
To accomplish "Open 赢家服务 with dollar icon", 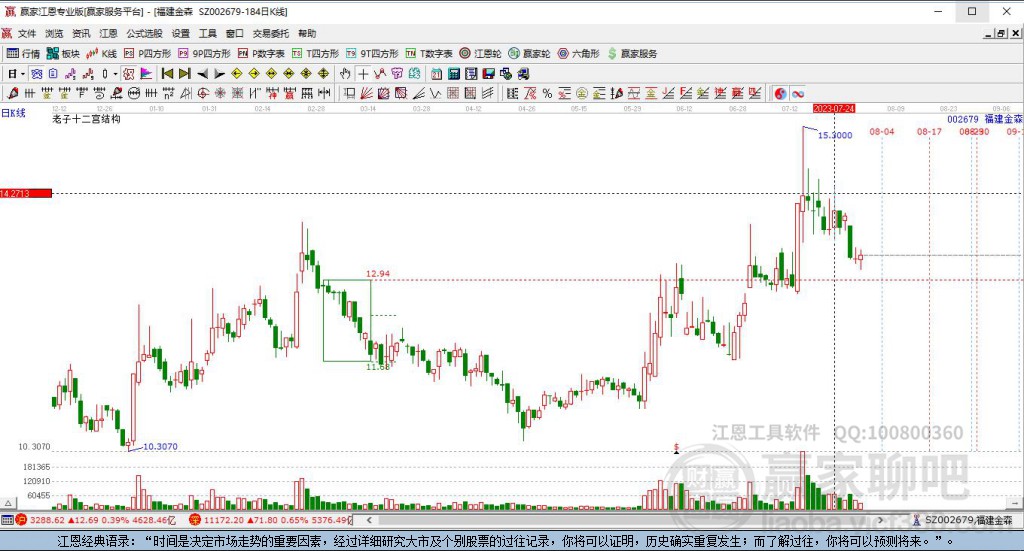I will (x=632, y=54).
